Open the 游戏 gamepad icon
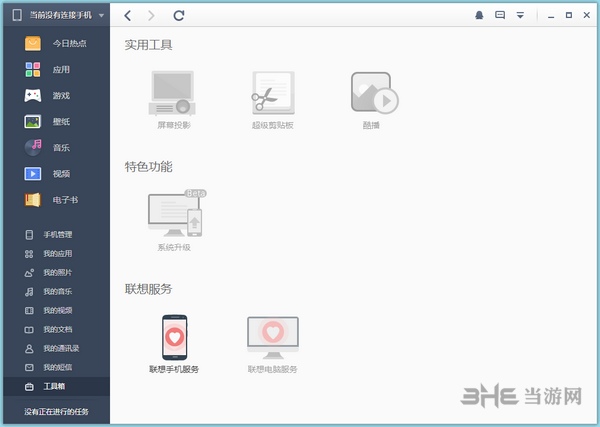600x427 pixels. 33,96
